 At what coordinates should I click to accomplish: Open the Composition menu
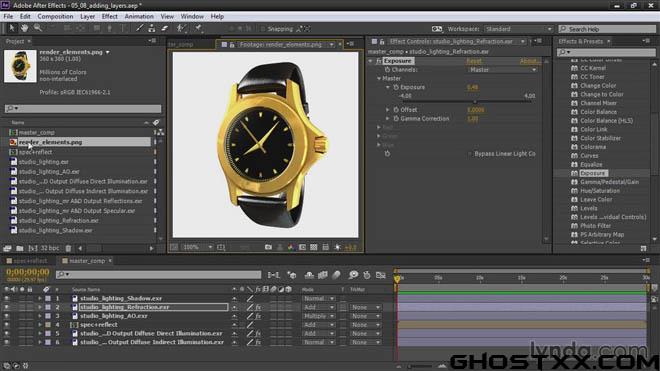coord(55,16)
